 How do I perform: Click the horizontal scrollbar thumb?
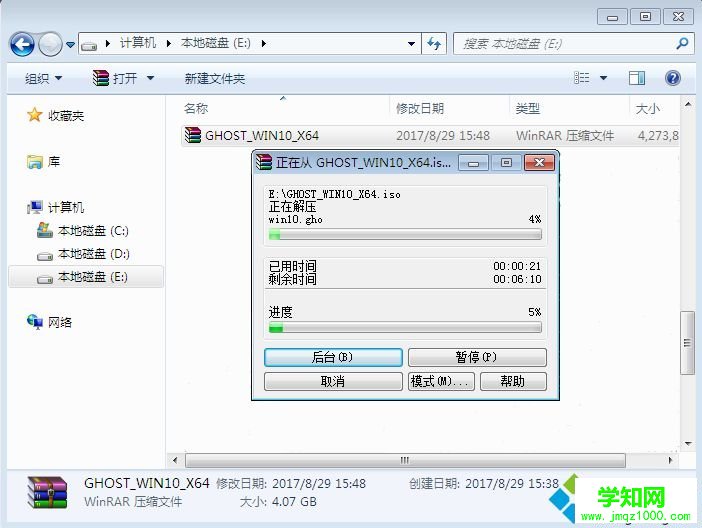point(405,460)
